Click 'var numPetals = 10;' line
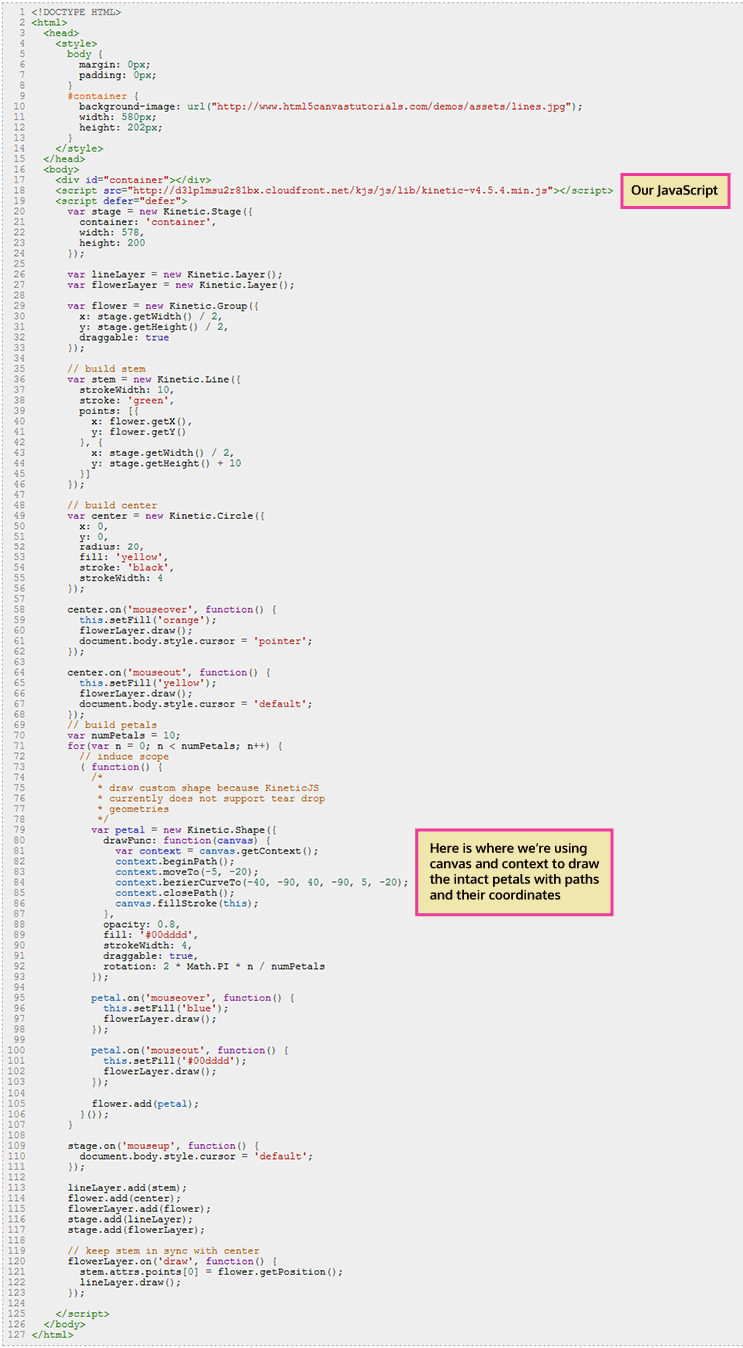The width and height of the screenshot is (743, 1348). click(125, 735)
